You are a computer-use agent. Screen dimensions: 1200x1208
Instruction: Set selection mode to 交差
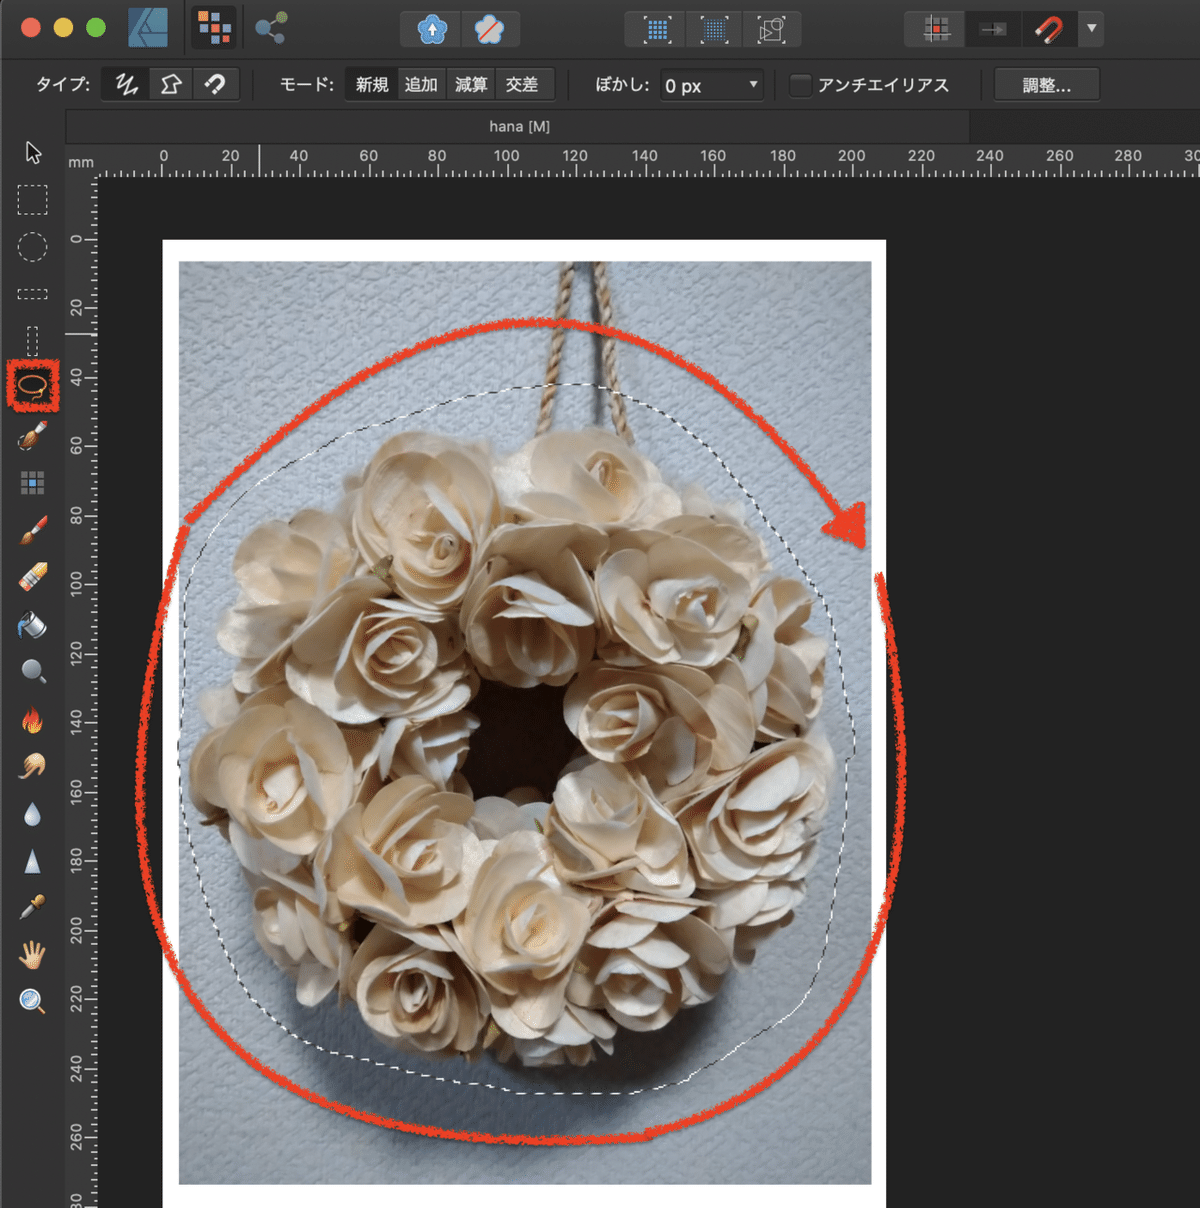(x=521, y=85)
